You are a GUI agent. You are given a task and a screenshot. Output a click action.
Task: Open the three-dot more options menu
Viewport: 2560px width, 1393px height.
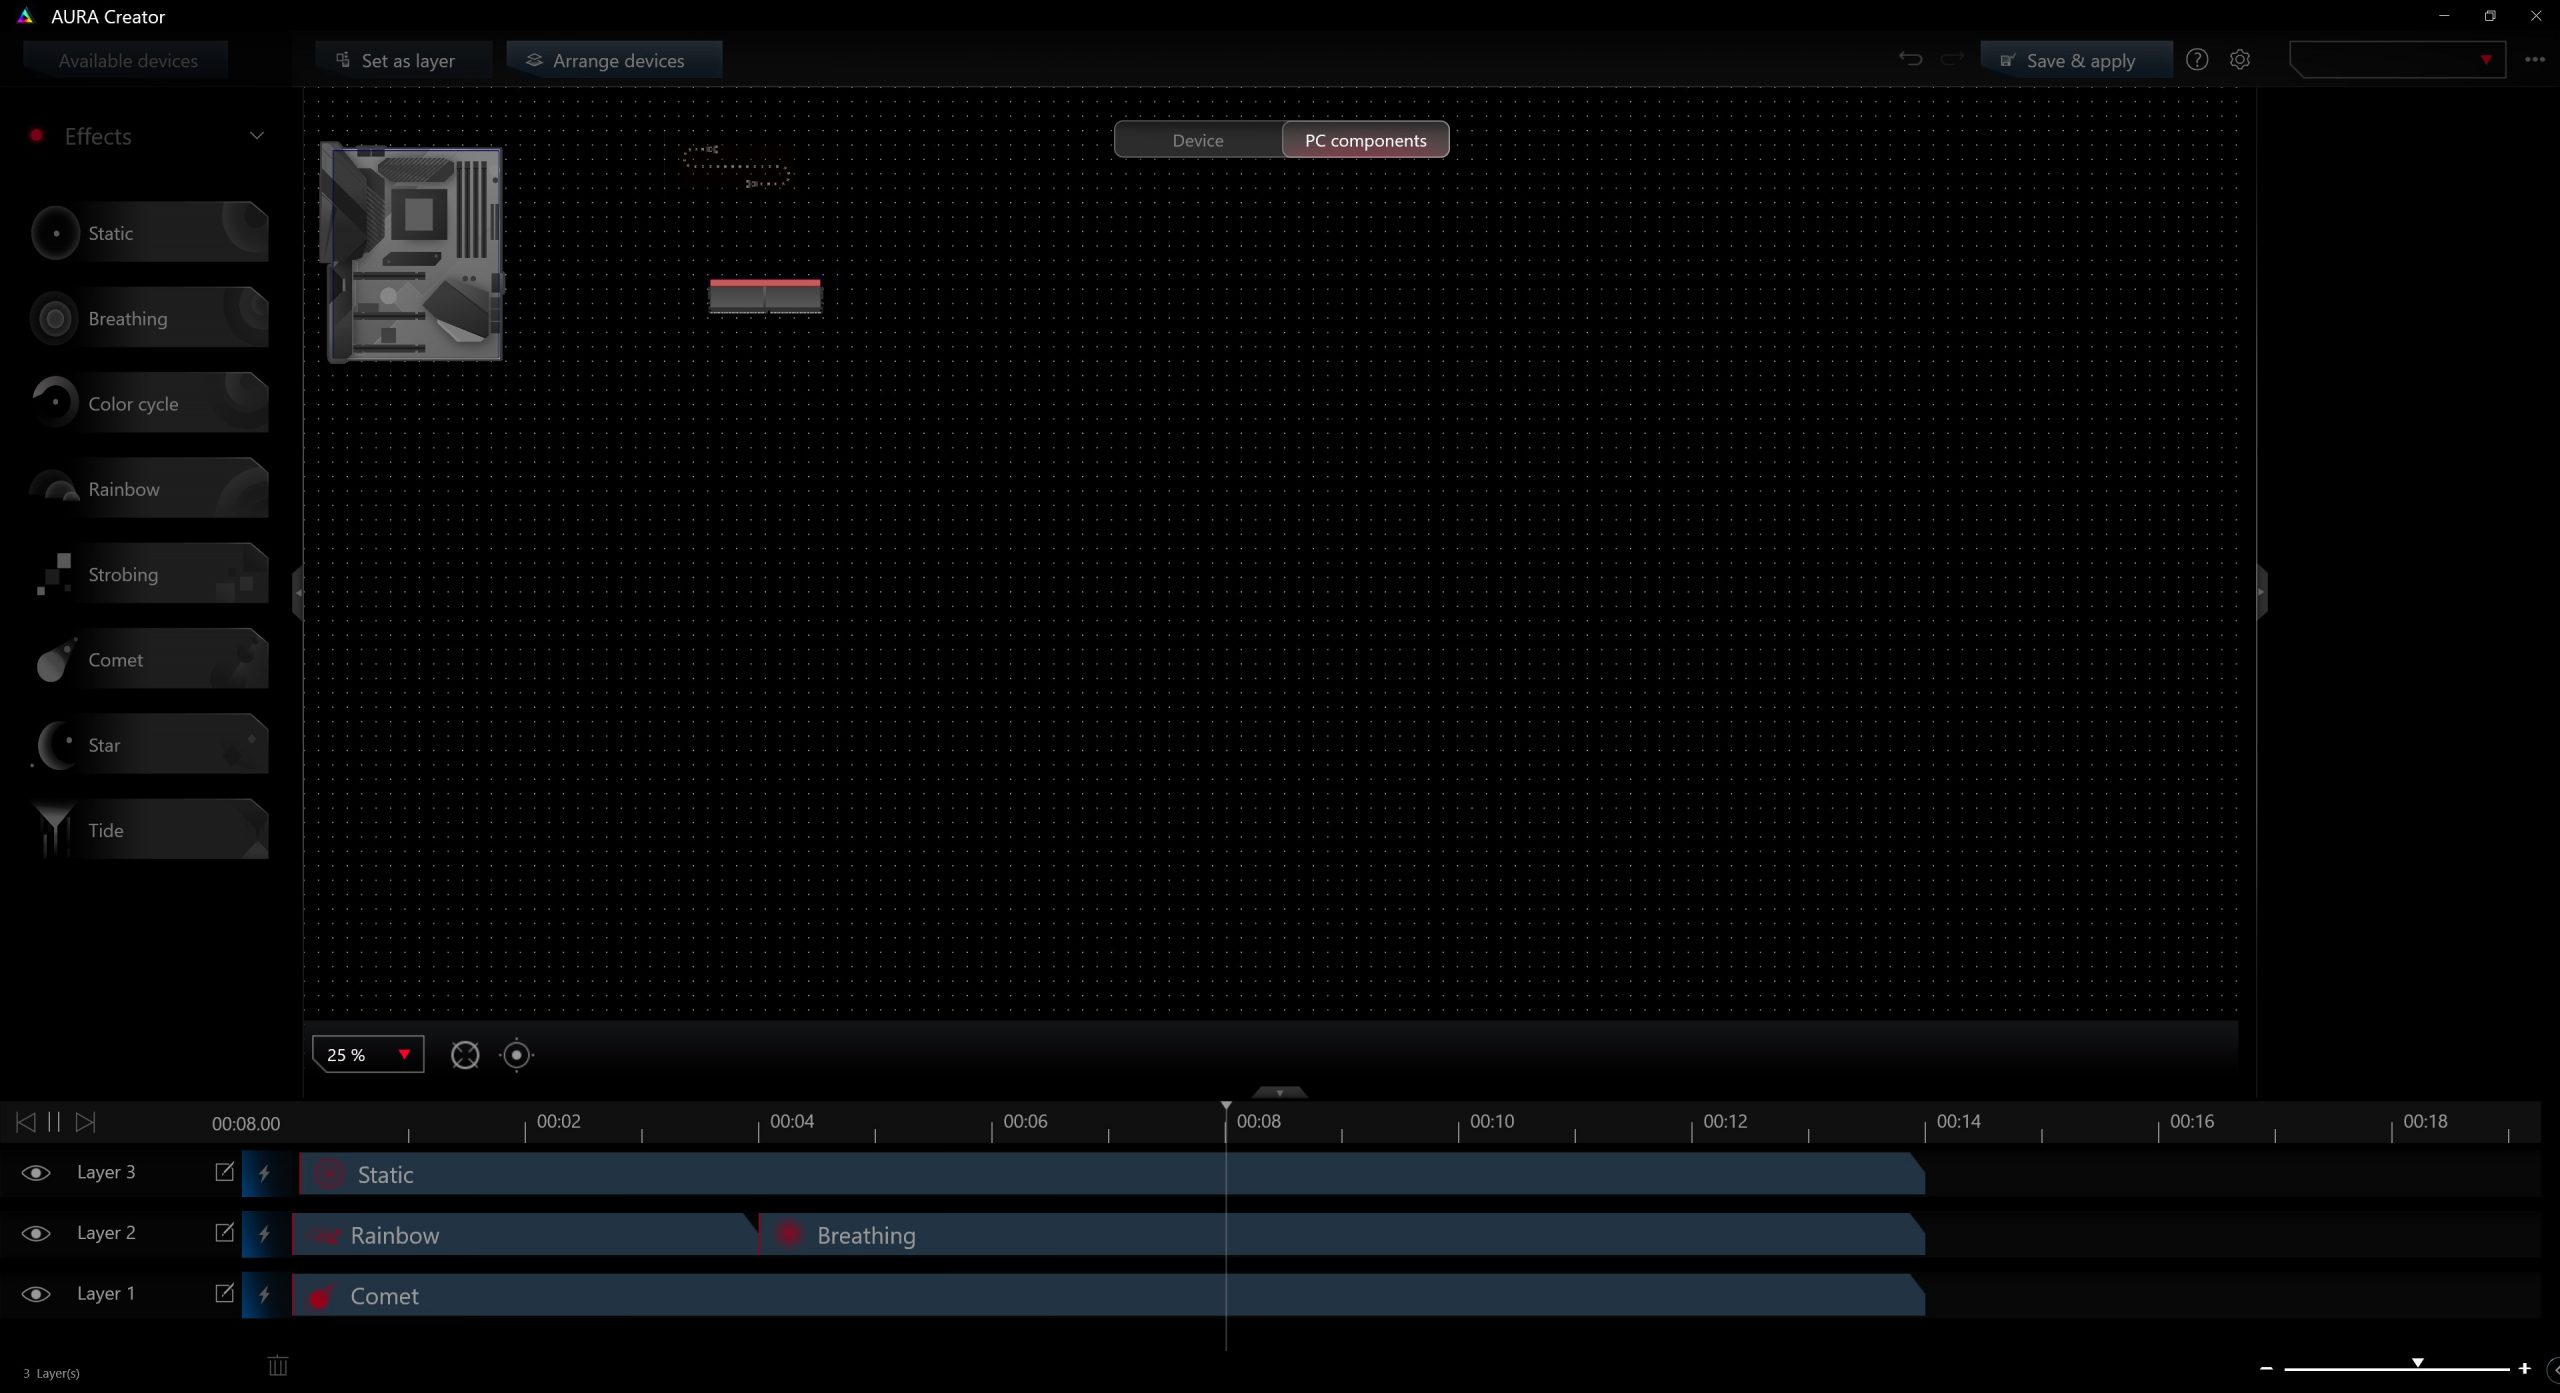pos(2534,60)
